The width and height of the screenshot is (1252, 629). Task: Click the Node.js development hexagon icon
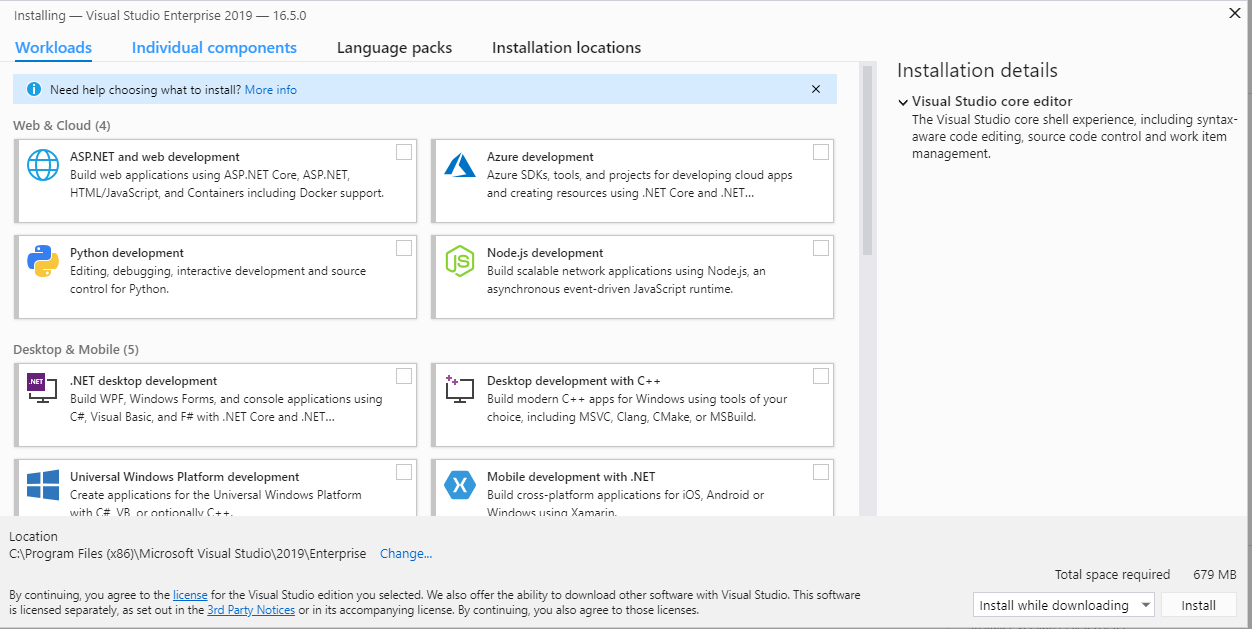point(459,261)
